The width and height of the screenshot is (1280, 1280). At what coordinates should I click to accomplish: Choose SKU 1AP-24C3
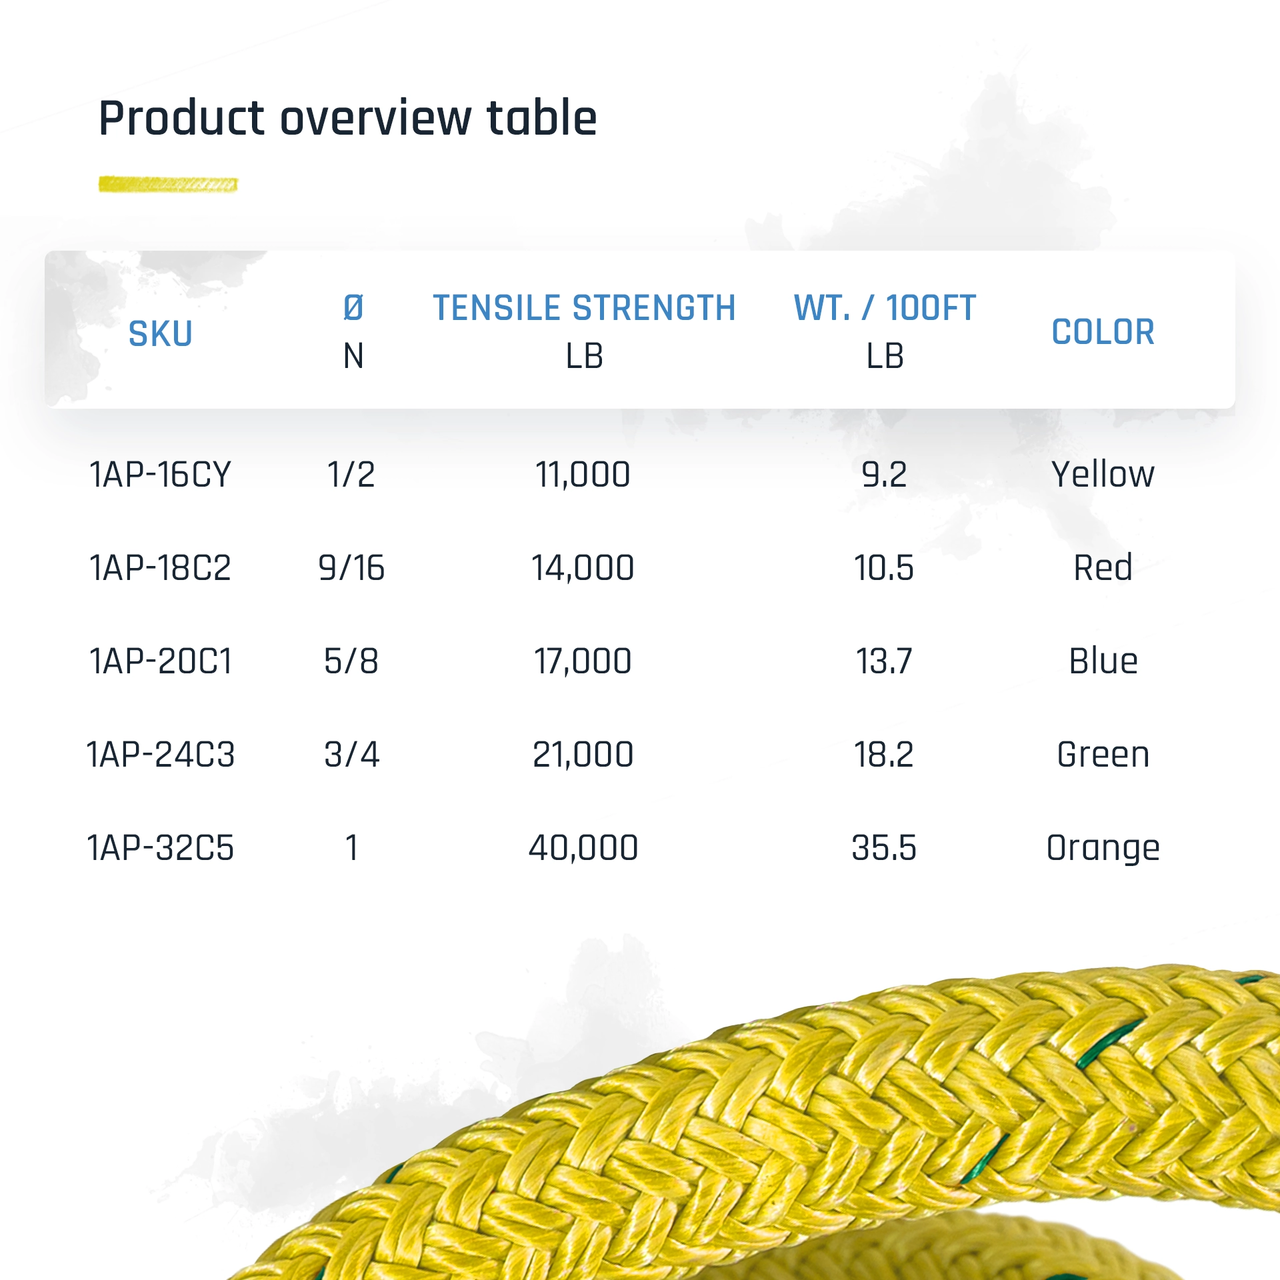160,754
